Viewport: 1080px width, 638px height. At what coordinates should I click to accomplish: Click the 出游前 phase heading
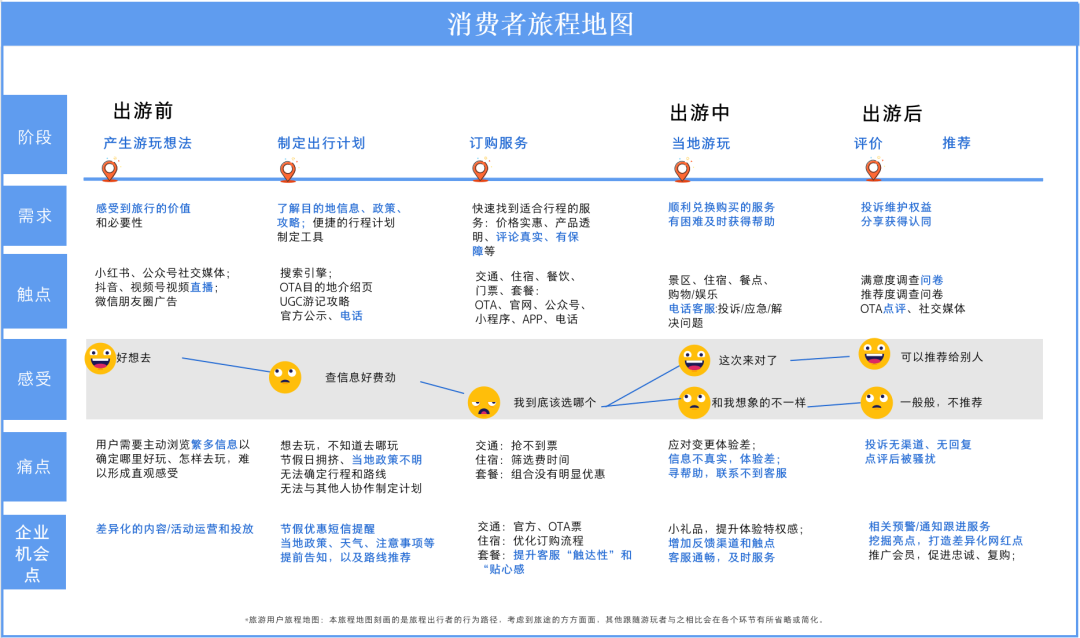point(143,111)
